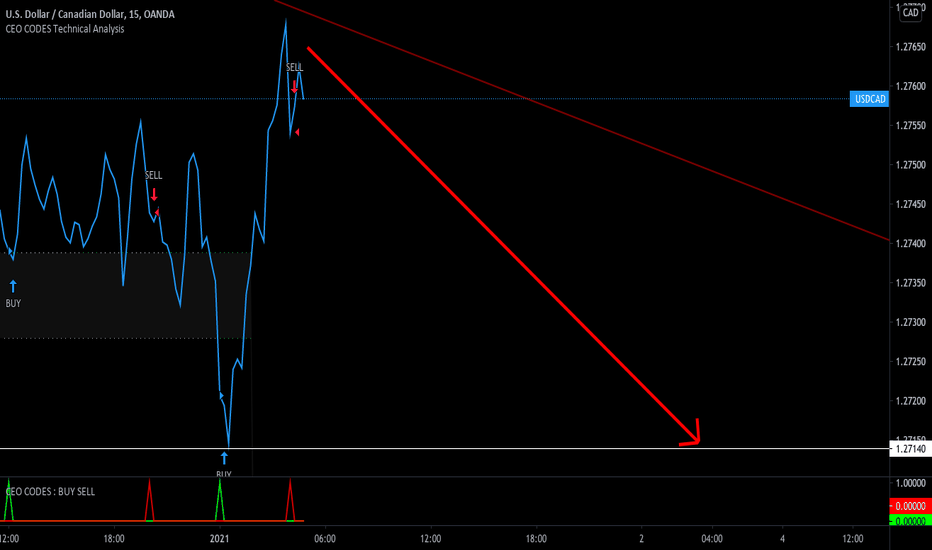Viewport: 932px width, 550px height.
Task: Click the CEO CODES : BUY SELL legend
Action: coord(50,492)
